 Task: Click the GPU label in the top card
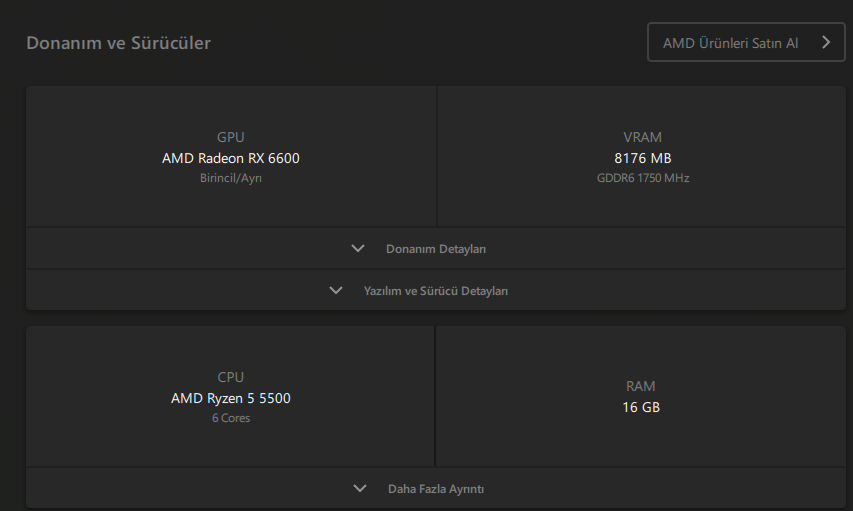(231, 137)
